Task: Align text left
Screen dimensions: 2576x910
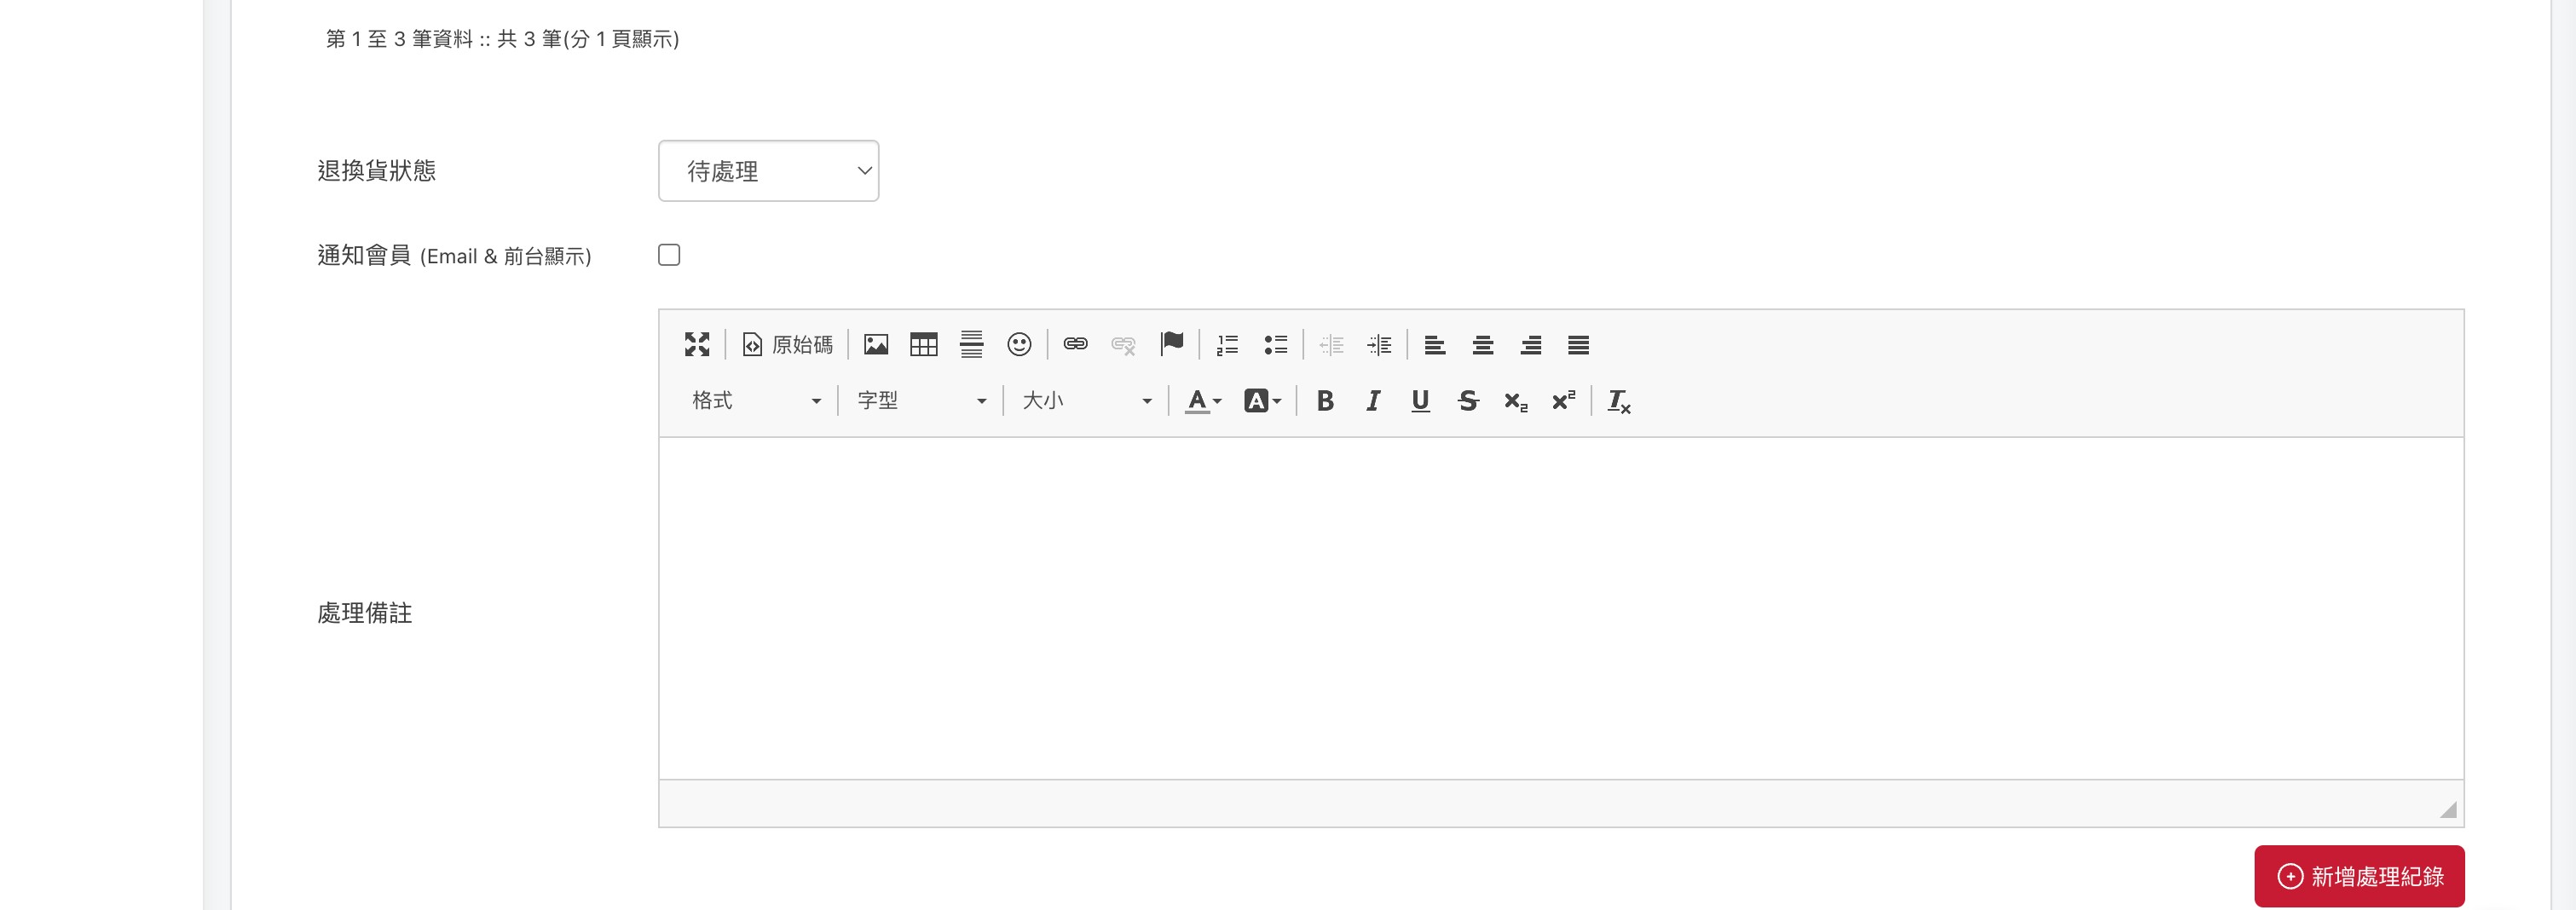Action: (1435, 345)
